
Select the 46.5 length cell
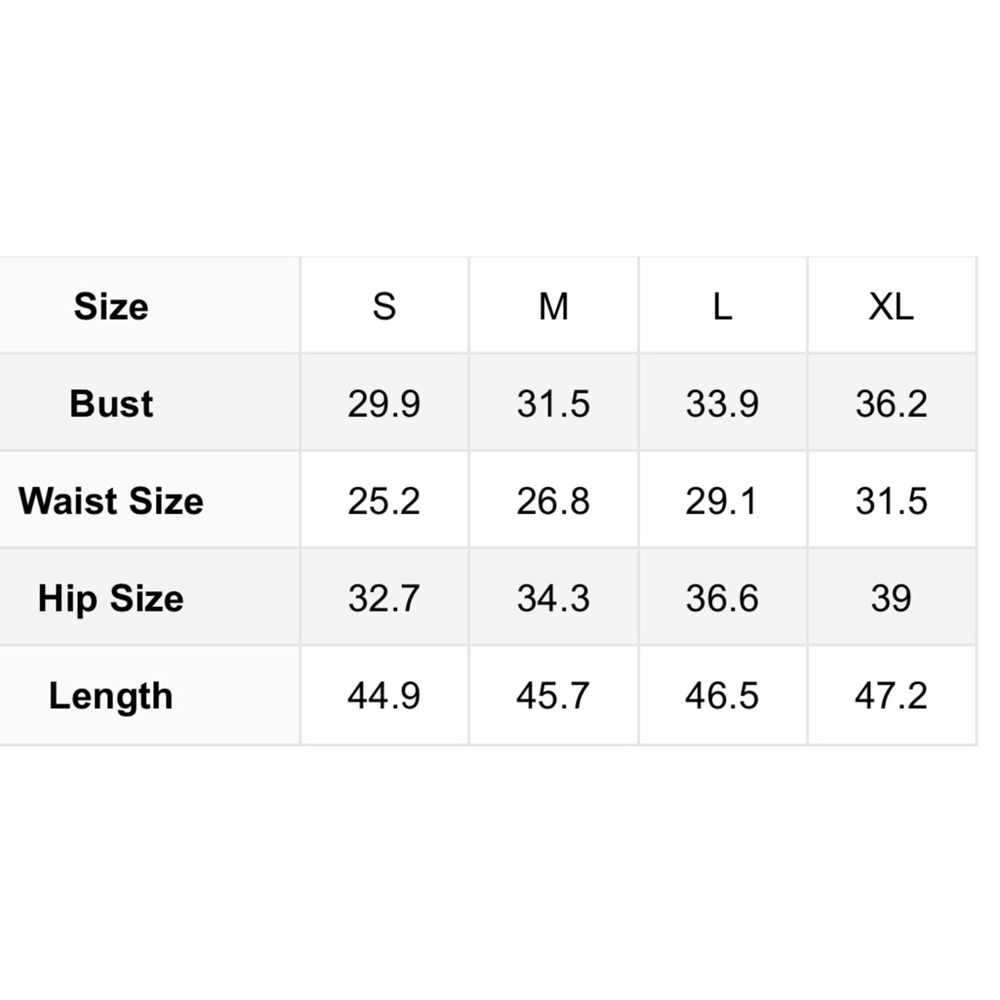(x=722, y=696)
